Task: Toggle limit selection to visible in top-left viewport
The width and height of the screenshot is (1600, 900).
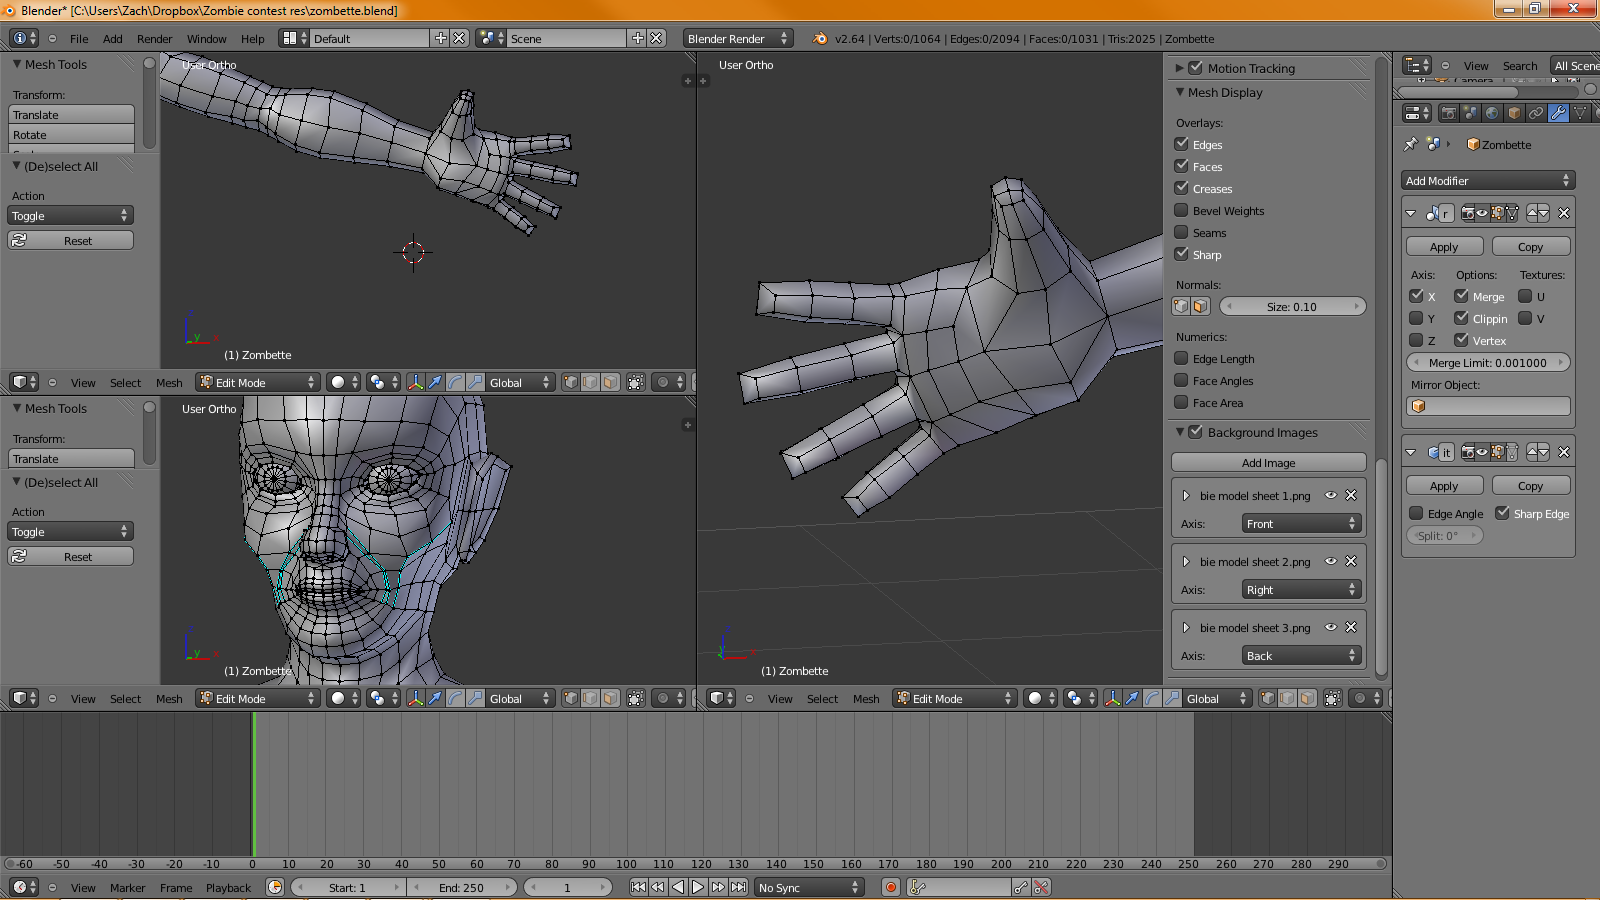Action: pyautogui.click(x=636, y=382)
